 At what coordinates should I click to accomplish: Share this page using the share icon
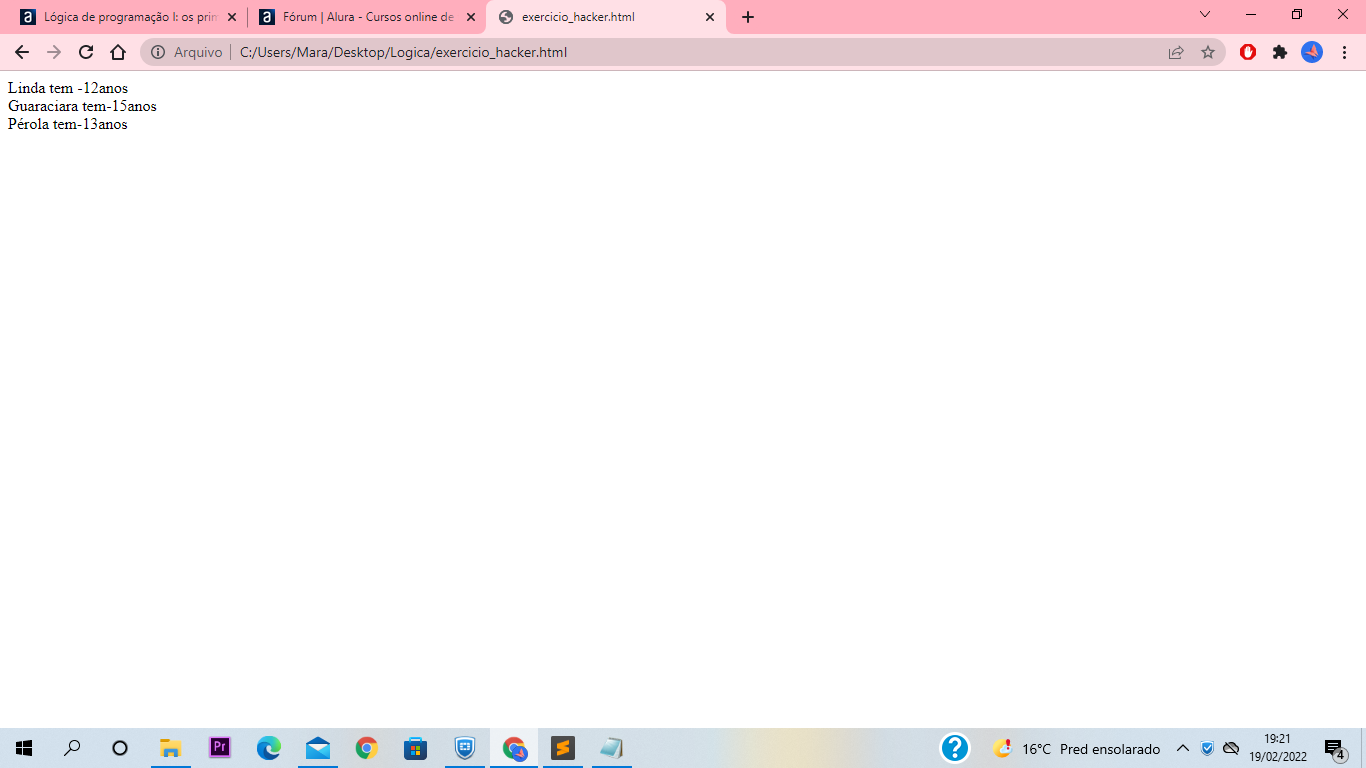(1176, 52)
